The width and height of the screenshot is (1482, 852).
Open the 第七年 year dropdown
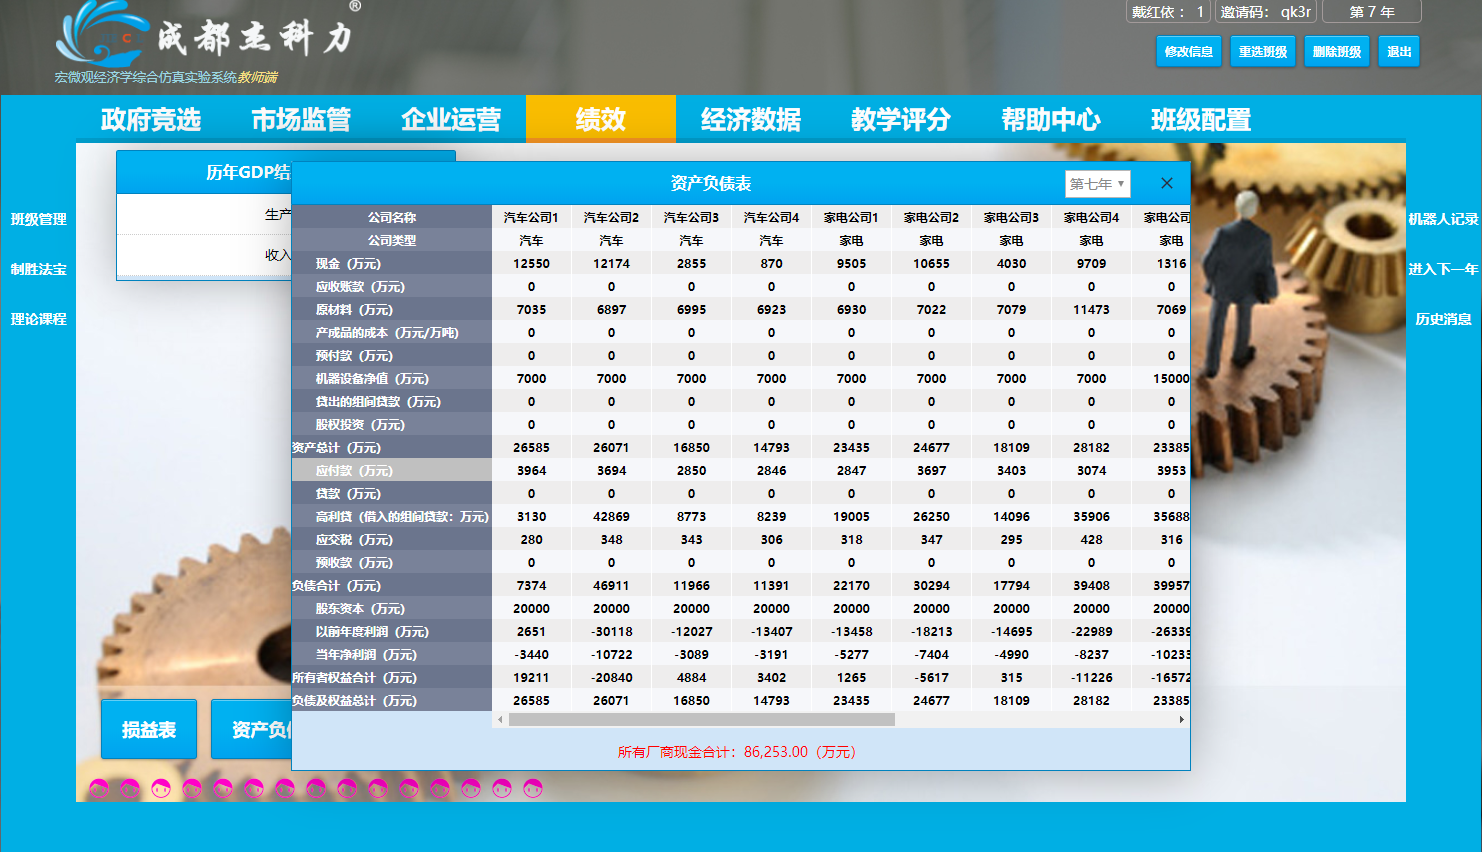point(1097,184)
